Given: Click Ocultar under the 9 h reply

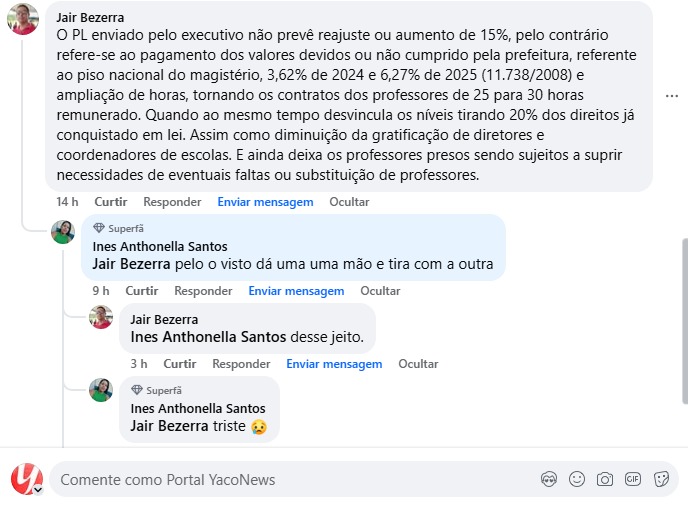Looking at the screenshot, I should (x=380, y=291).
